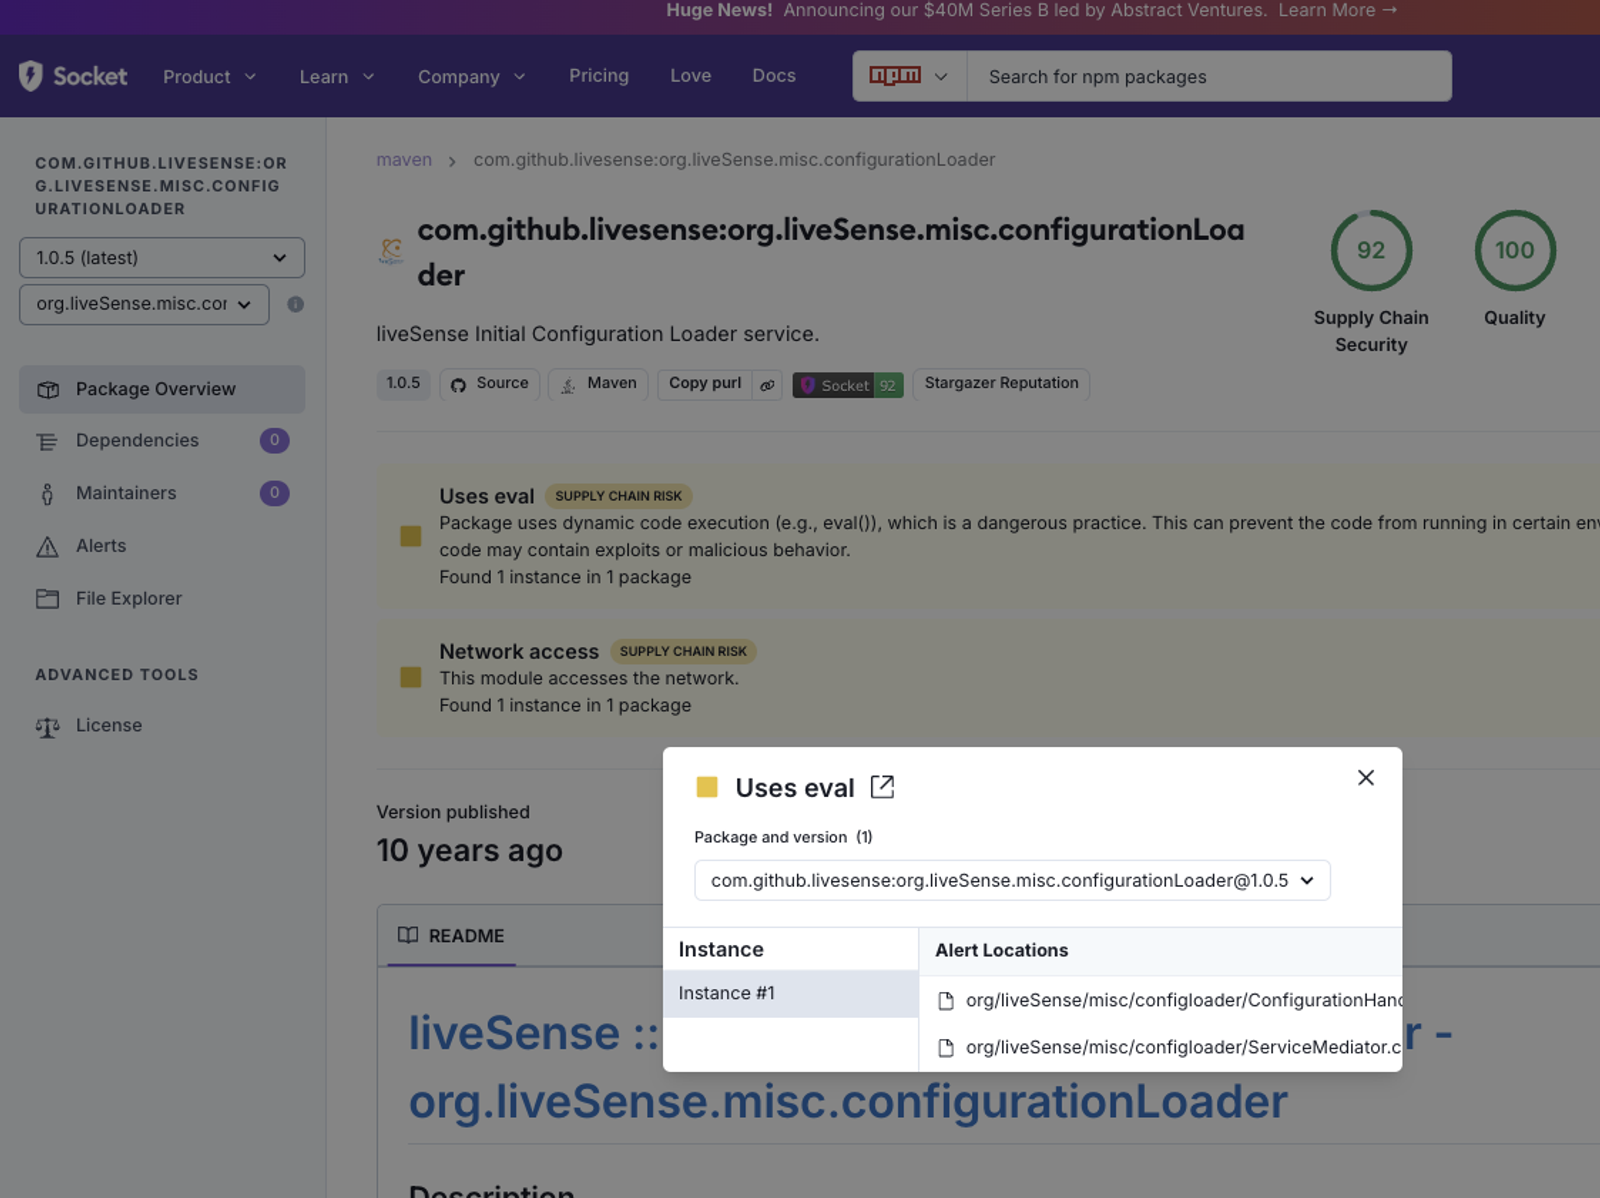
Task: Open the Maven registry button
Action: [599, 384]
